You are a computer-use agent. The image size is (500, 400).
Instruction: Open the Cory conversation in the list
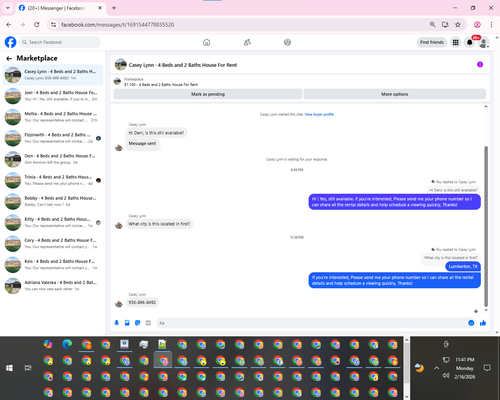(53, 243)
